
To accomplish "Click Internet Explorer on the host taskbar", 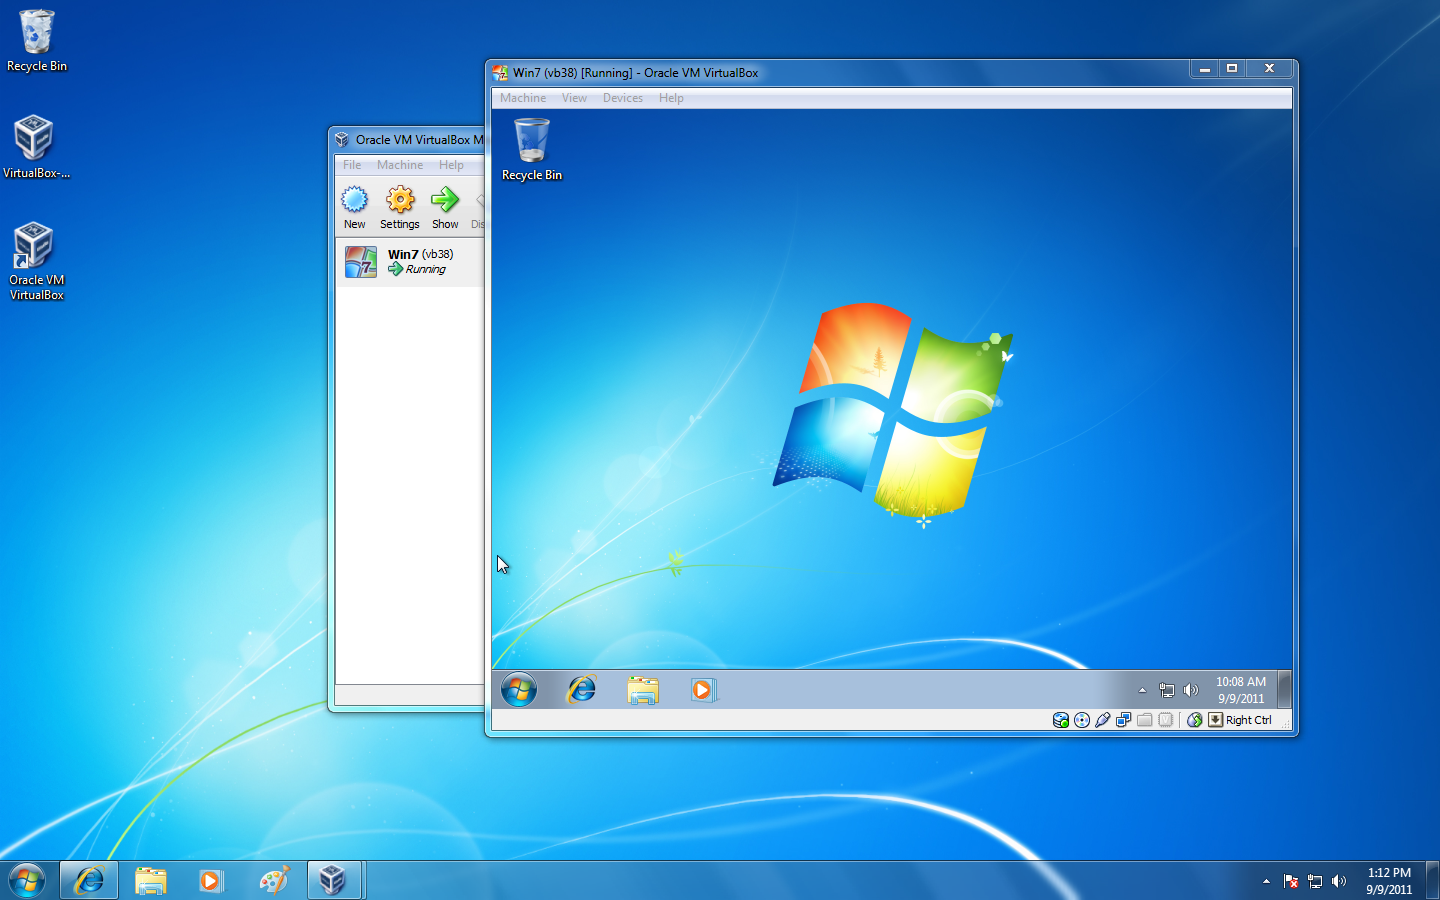I will pyautogui.click(x=89, y=880).
